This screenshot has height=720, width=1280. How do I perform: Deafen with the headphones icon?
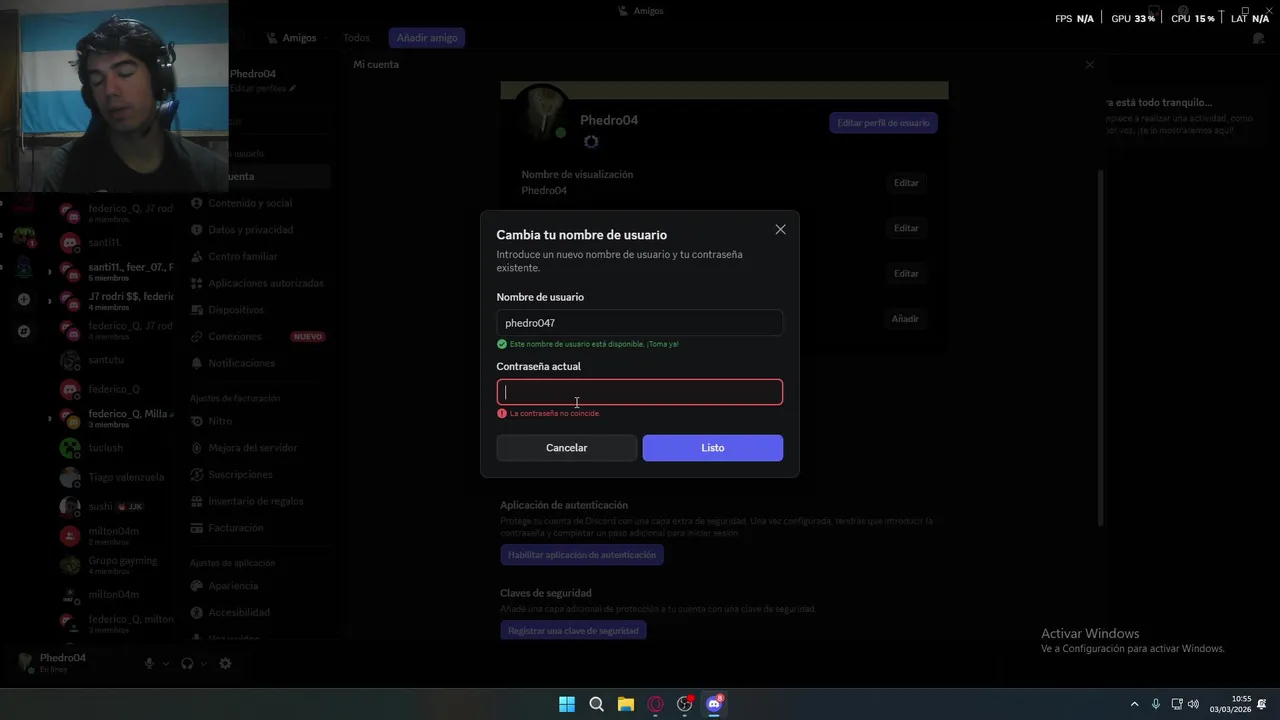pos(187,663)
